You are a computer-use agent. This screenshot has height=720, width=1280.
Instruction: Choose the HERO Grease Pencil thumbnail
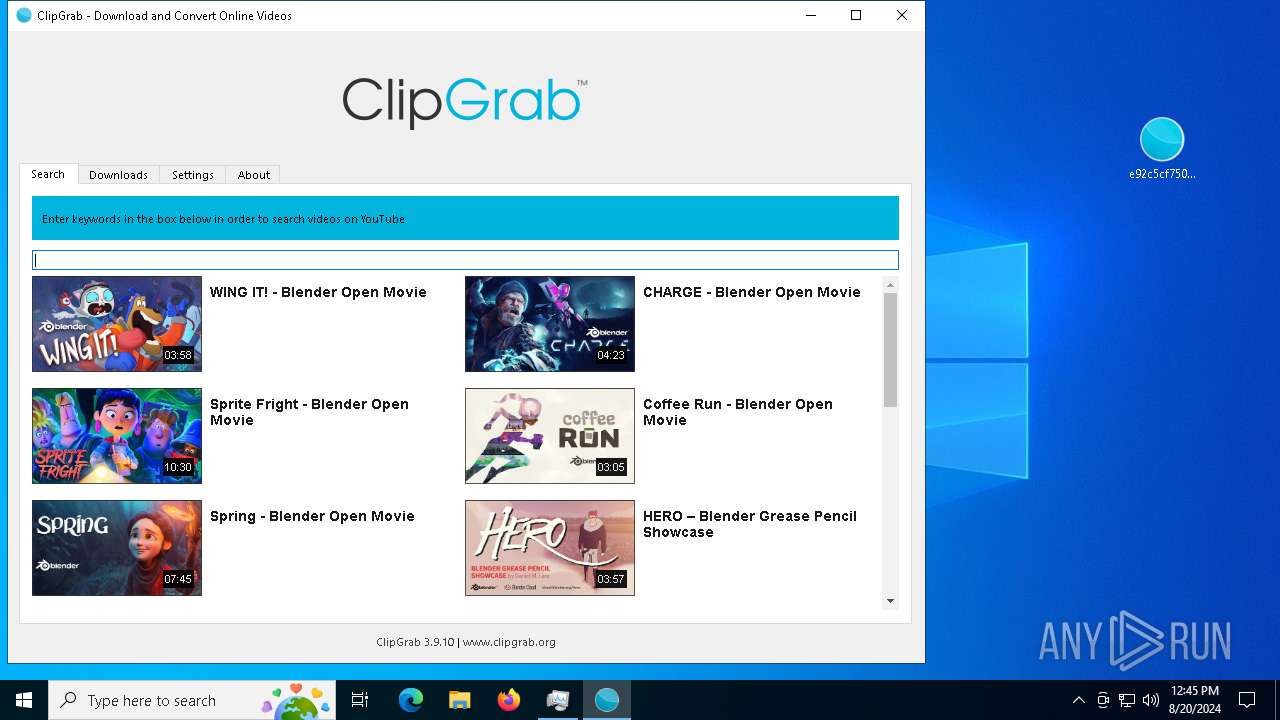550,548
